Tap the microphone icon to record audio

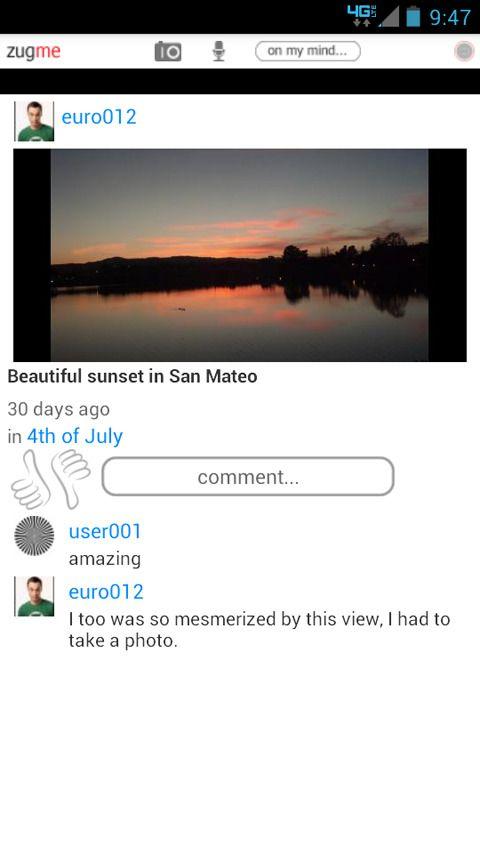pyautogui.click(x=218, y=51)
